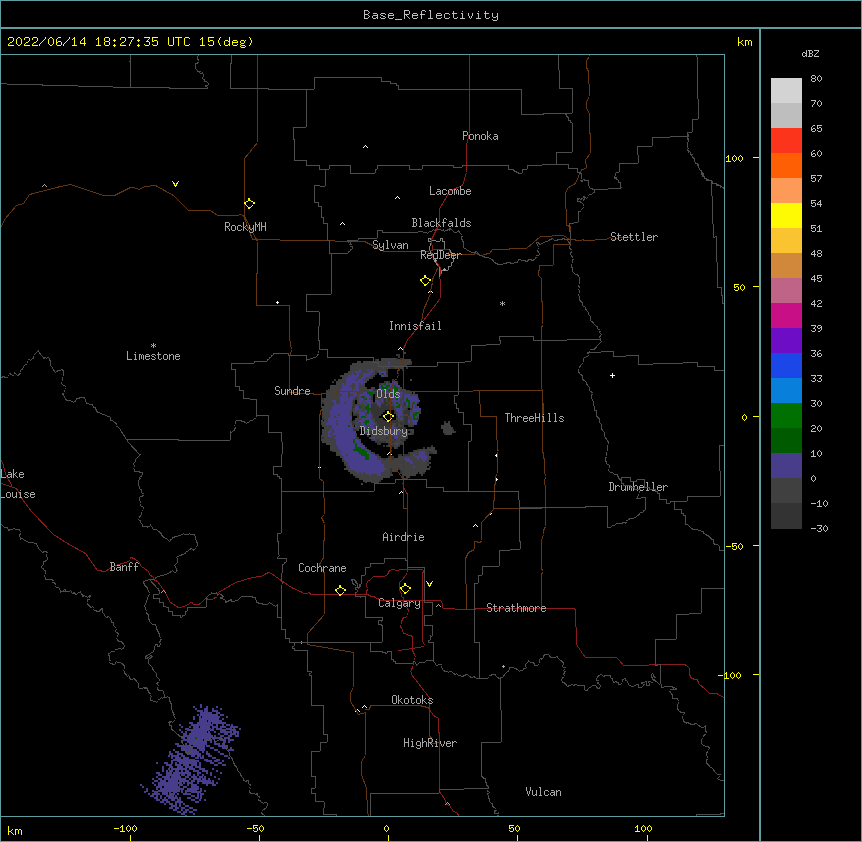Click the Drumheller label
This screenshot has width=862, height=842.
pos(638,487)
